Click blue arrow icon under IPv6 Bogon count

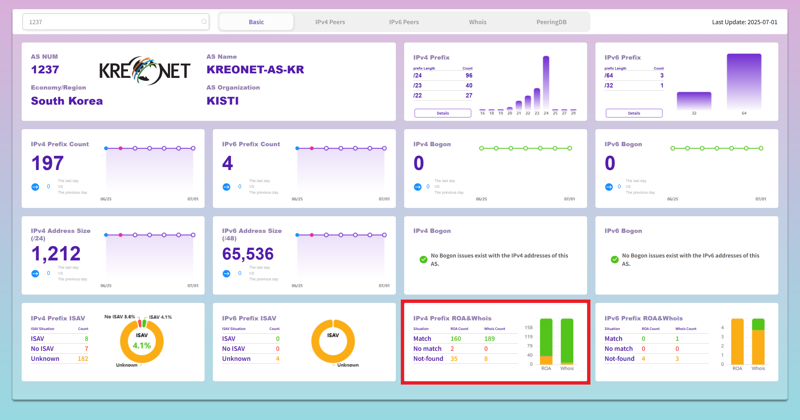609,187
